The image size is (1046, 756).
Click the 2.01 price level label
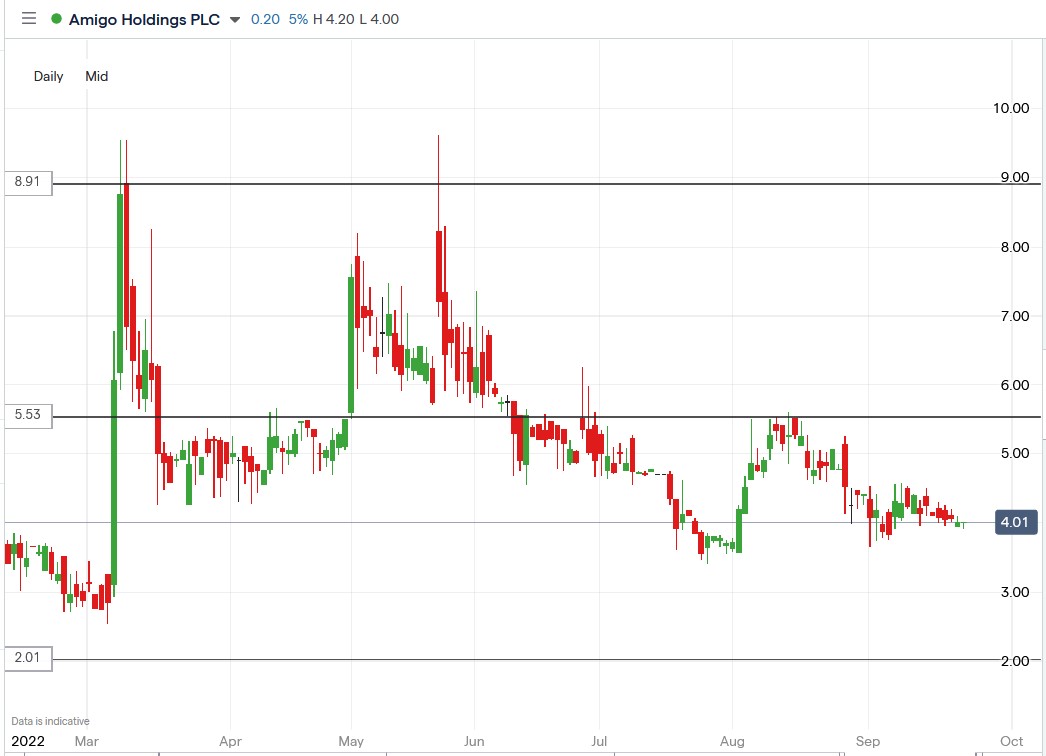coord(27,659)
